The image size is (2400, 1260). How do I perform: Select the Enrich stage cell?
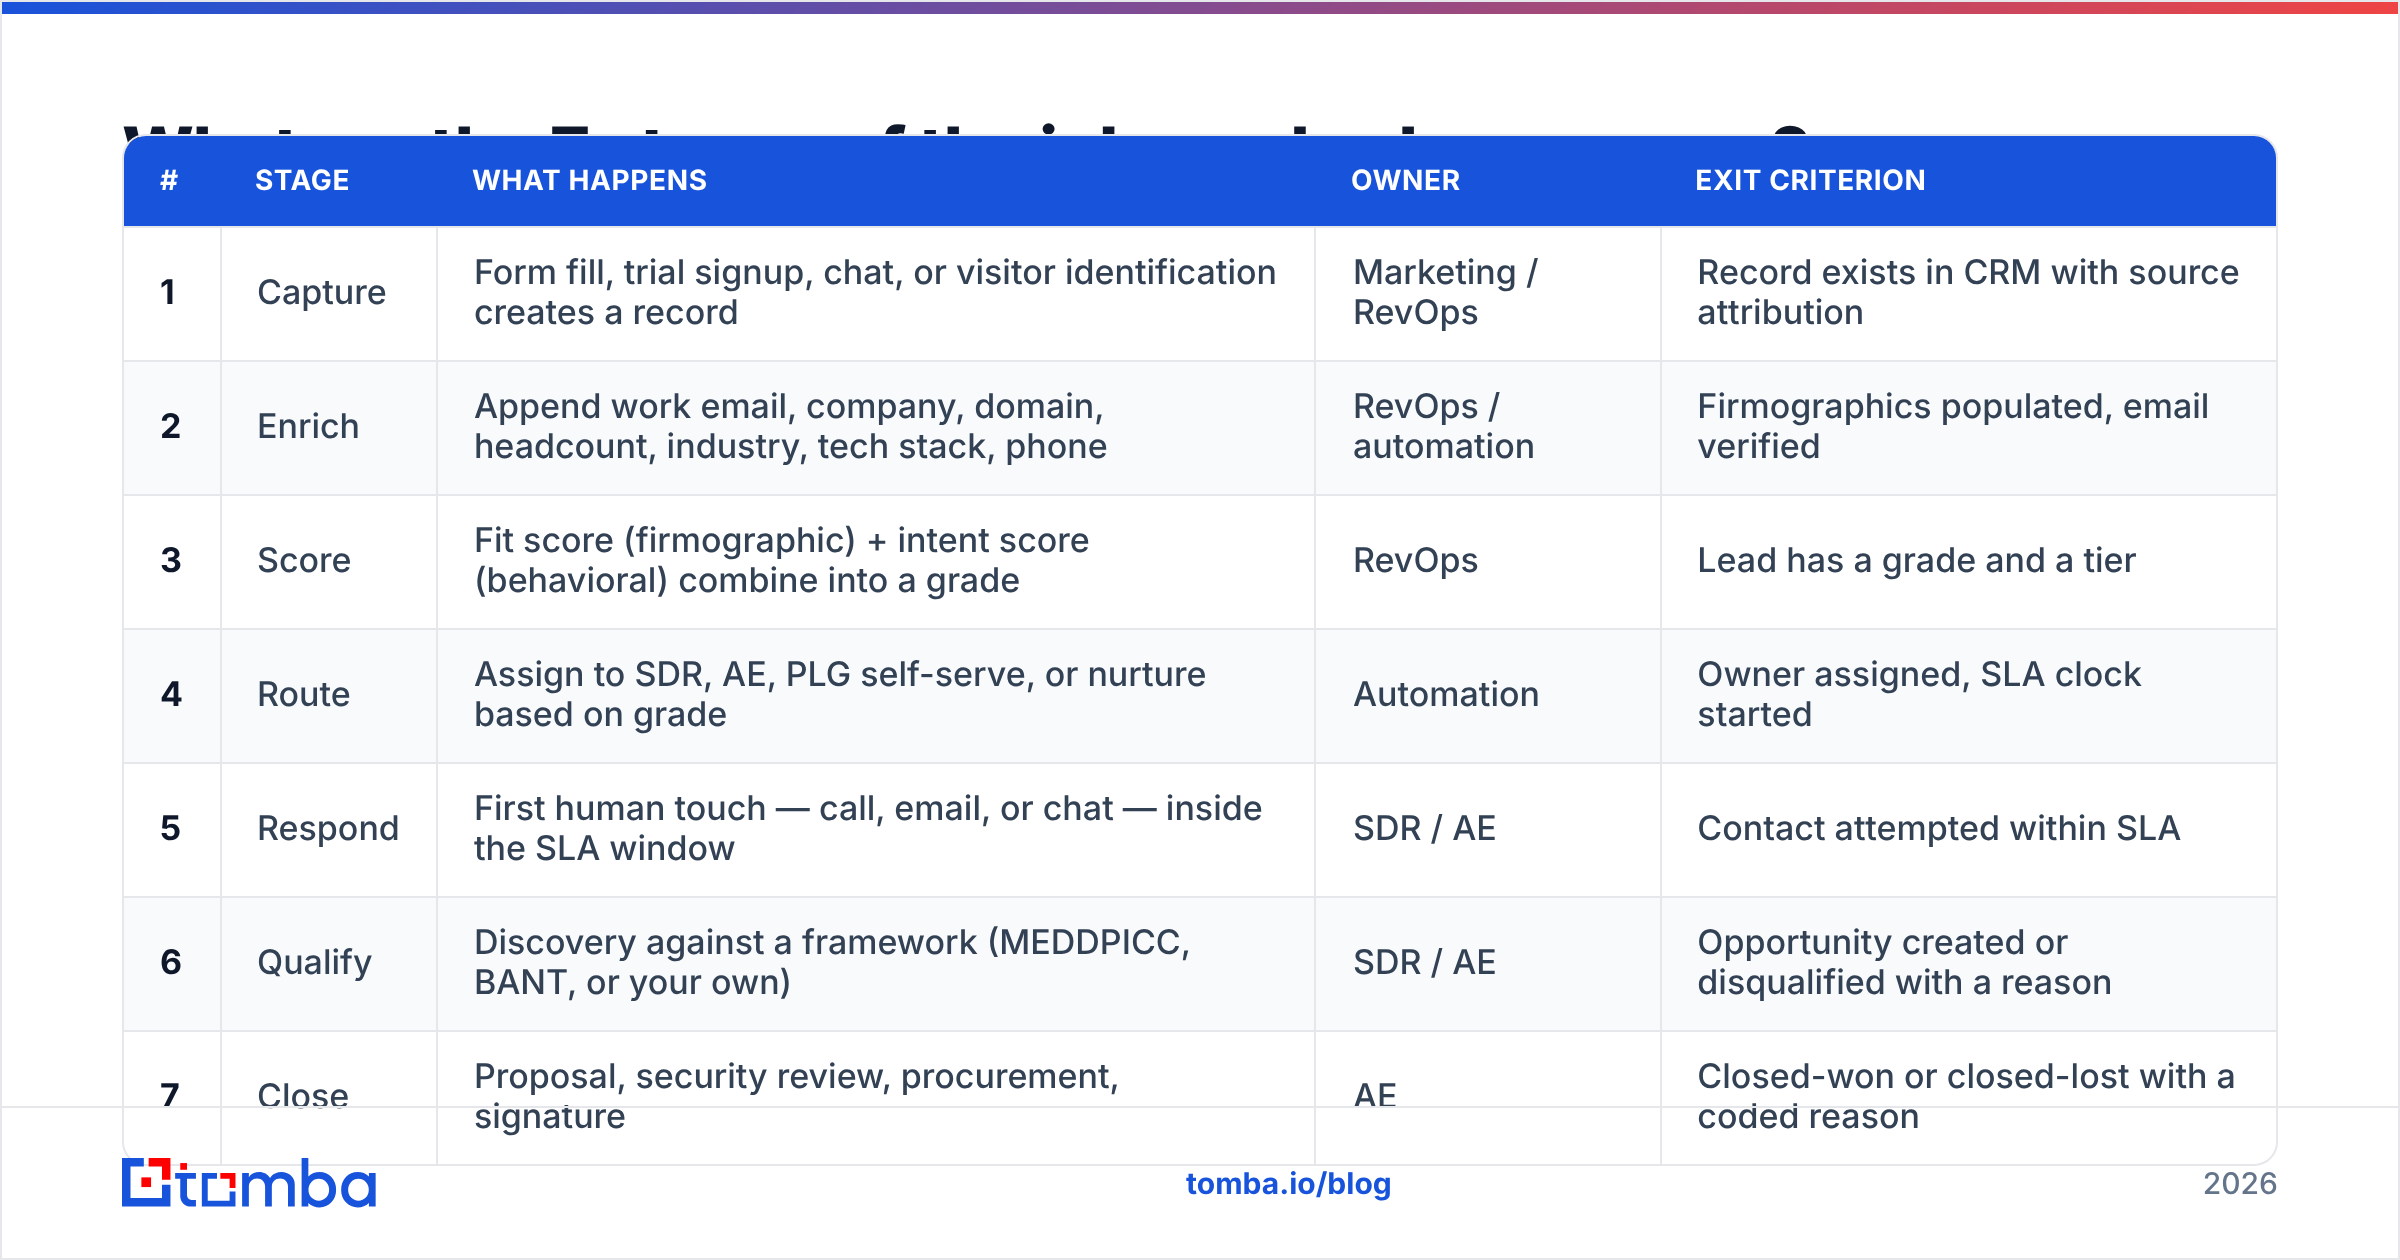point(329,427)
